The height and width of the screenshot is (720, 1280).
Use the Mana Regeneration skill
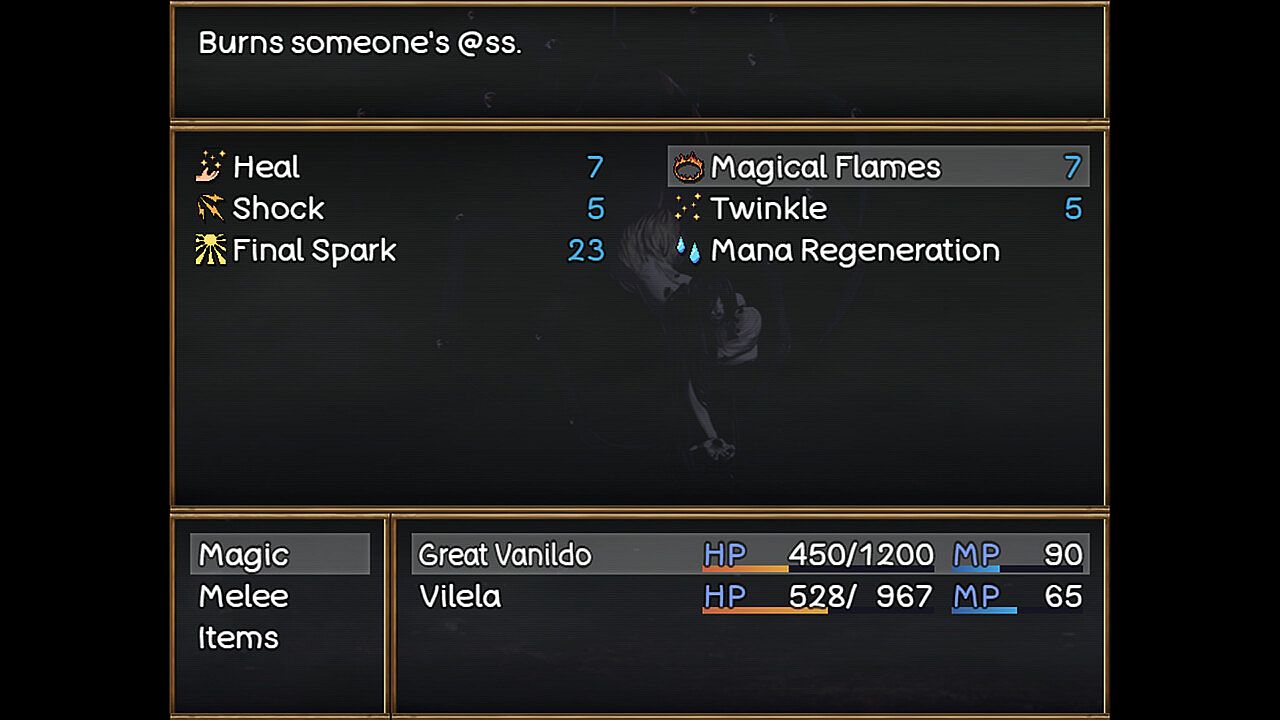click(855, 250)
